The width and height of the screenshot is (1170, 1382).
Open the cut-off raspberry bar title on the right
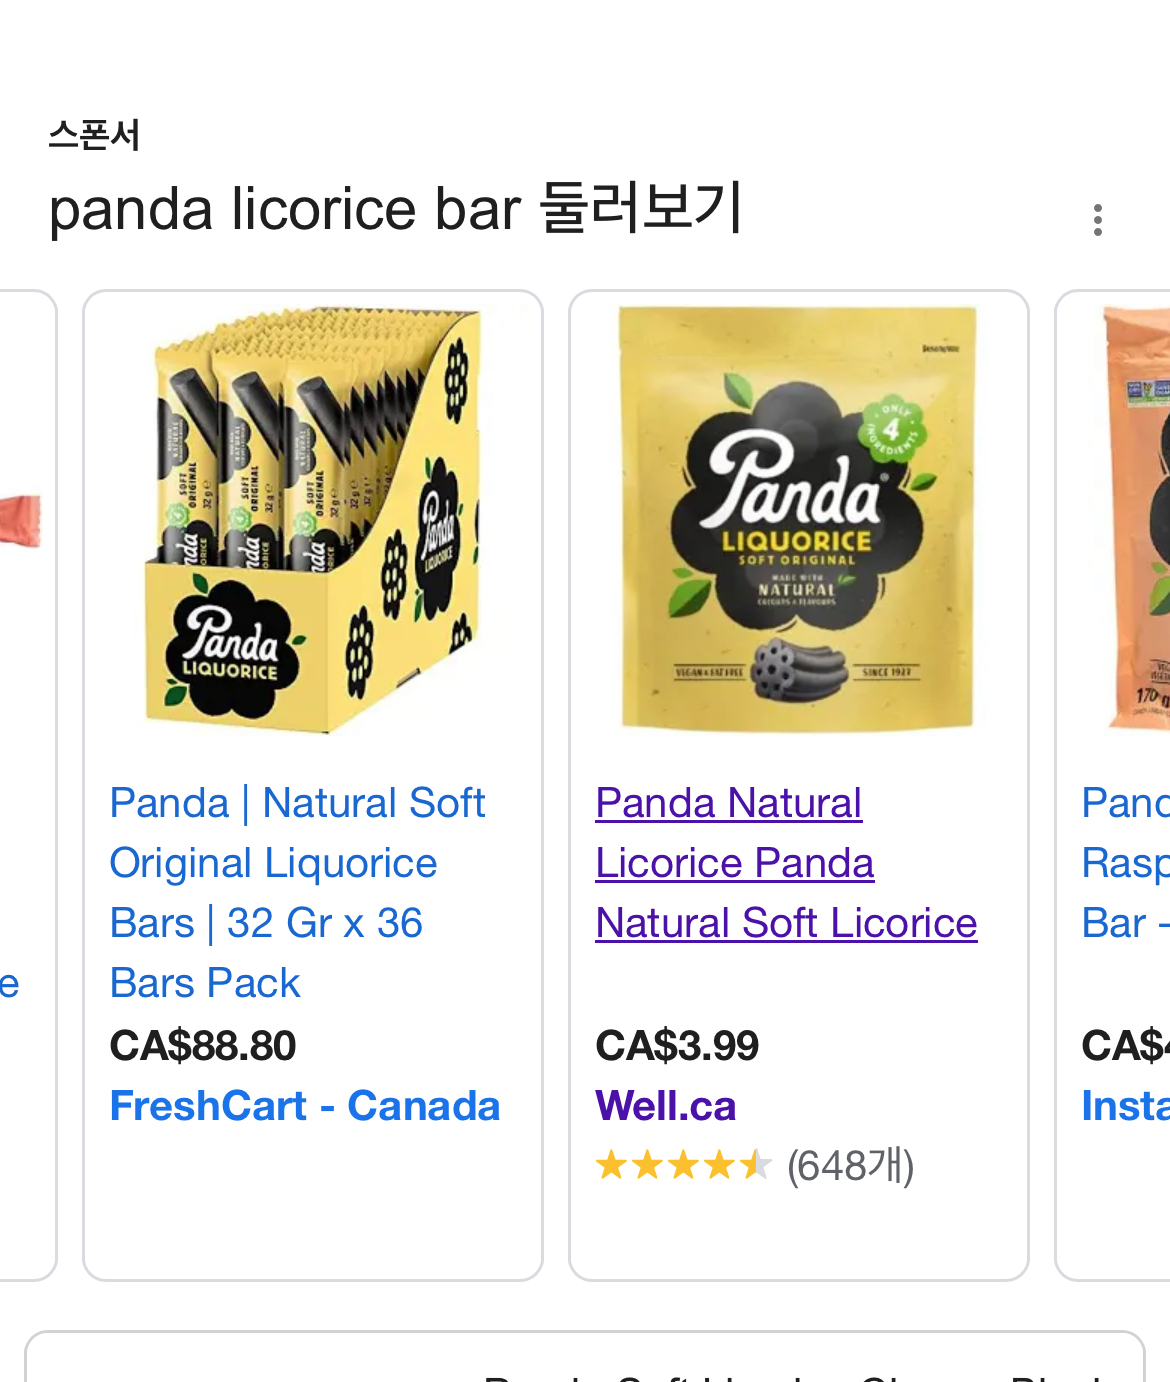1126,863
